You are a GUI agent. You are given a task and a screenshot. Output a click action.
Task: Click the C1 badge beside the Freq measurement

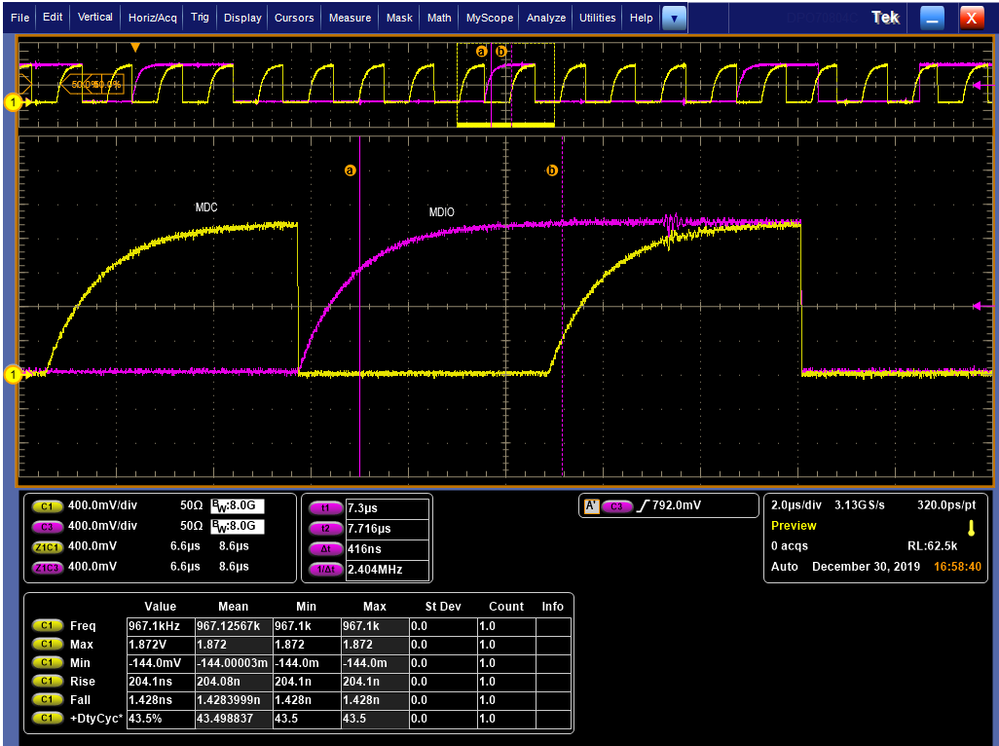coord(47,625)
